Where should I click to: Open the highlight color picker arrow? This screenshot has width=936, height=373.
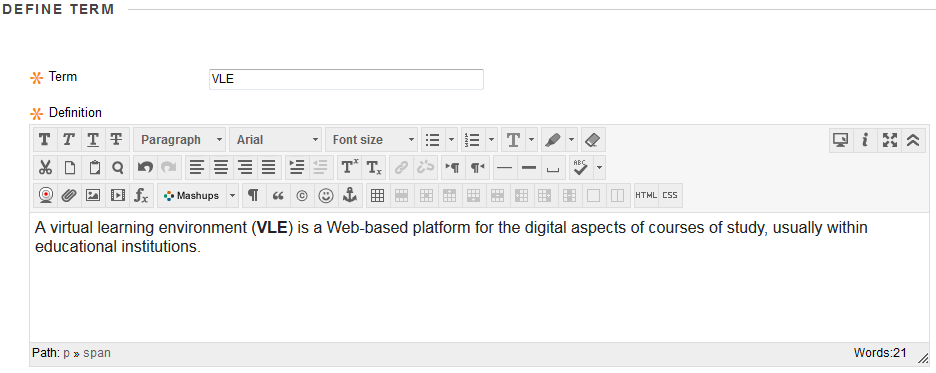(x=571, y=140)
